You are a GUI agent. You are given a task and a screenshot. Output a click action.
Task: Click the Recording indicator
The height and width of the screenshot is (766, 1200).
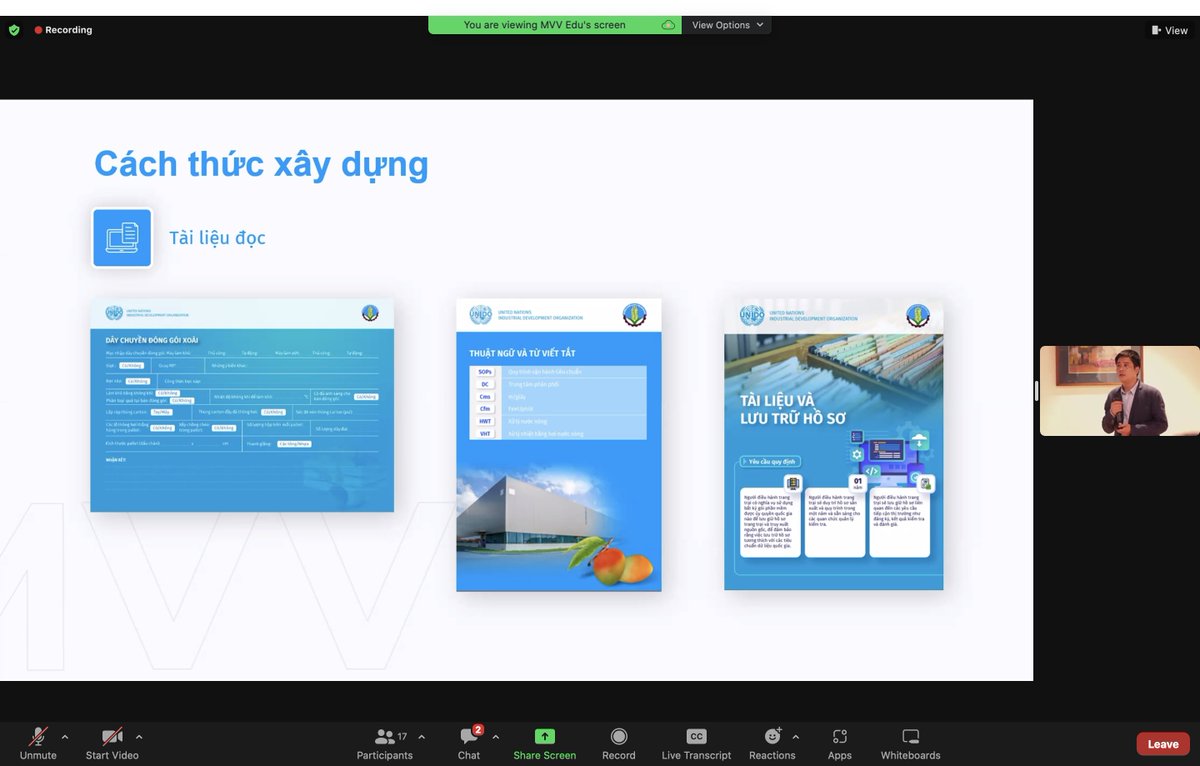pyautogui.click(x=63, y=30)
